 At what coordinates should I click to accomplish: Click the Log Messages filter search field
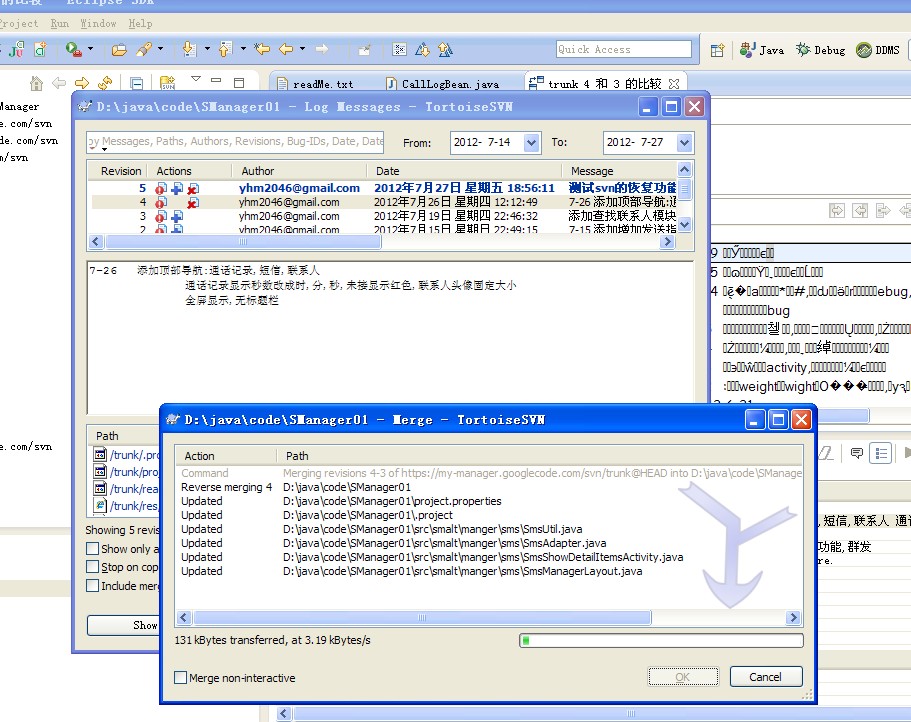[235, 142]
